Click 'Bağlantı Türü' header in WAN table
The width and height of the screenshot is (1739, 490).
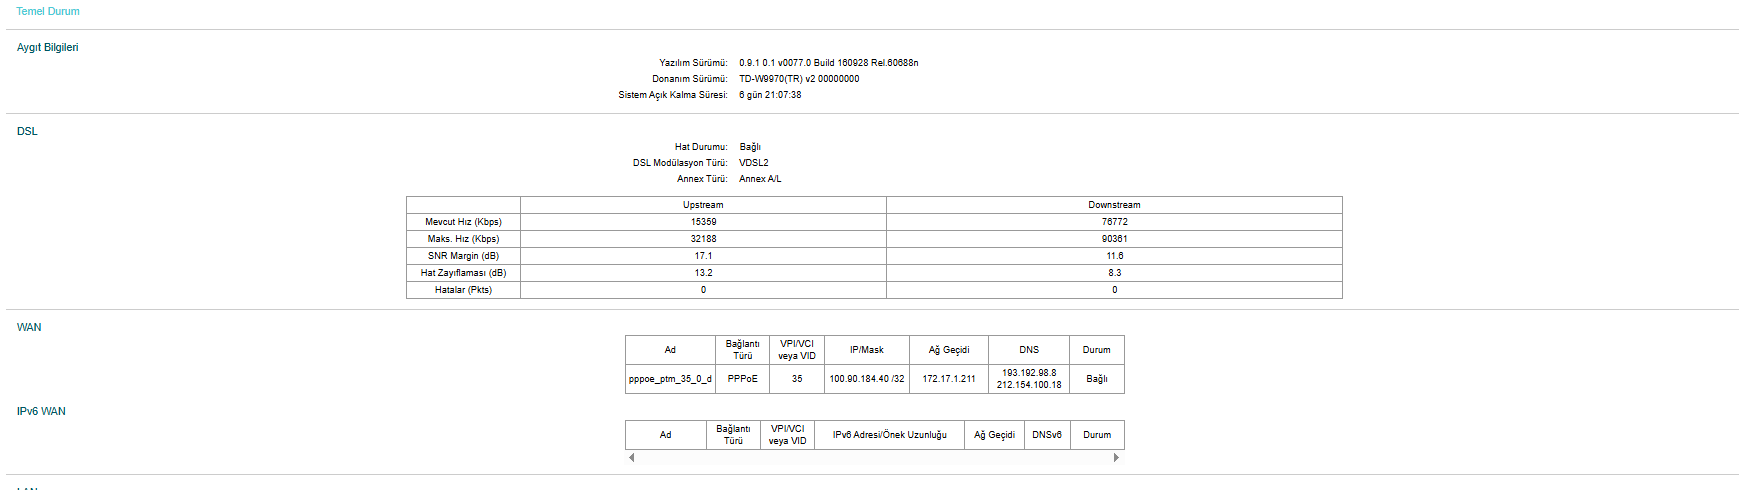click(742, 350)
